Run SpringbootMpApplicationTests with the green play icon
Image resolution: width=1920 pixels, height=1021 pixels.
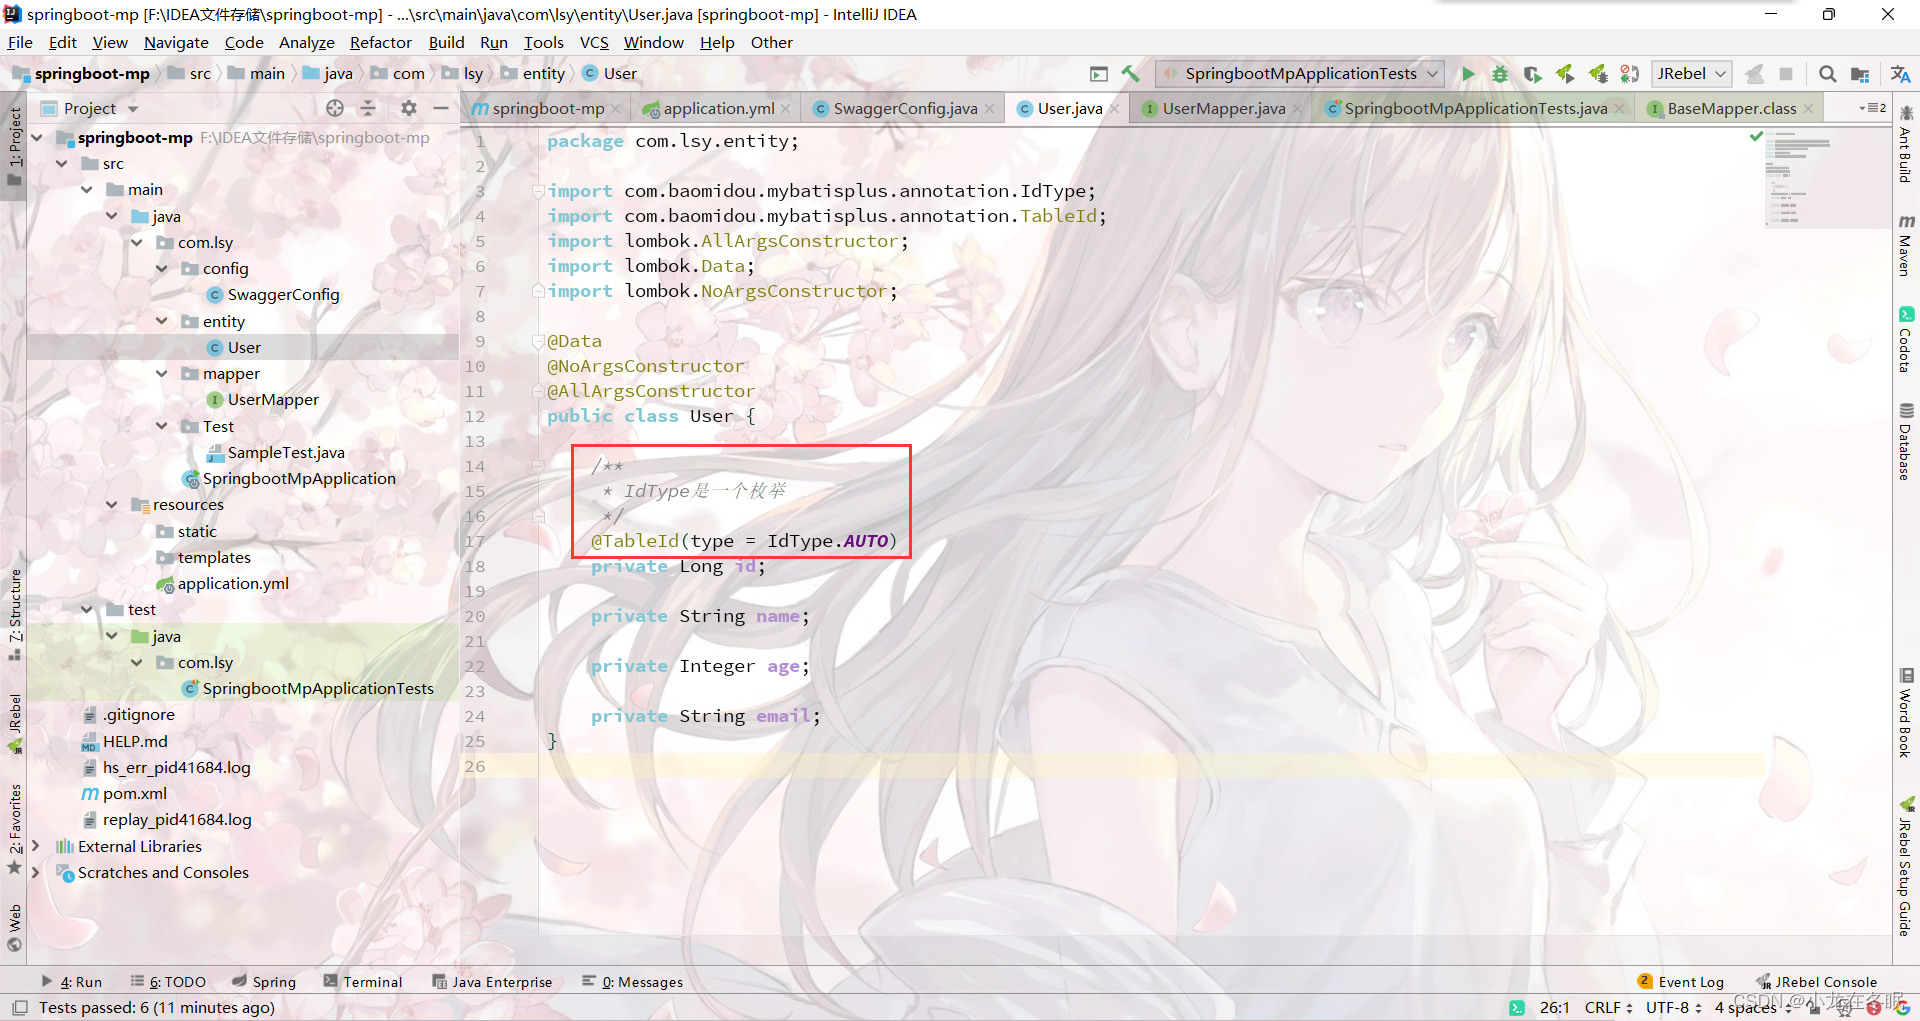(x=1468, y=73)
